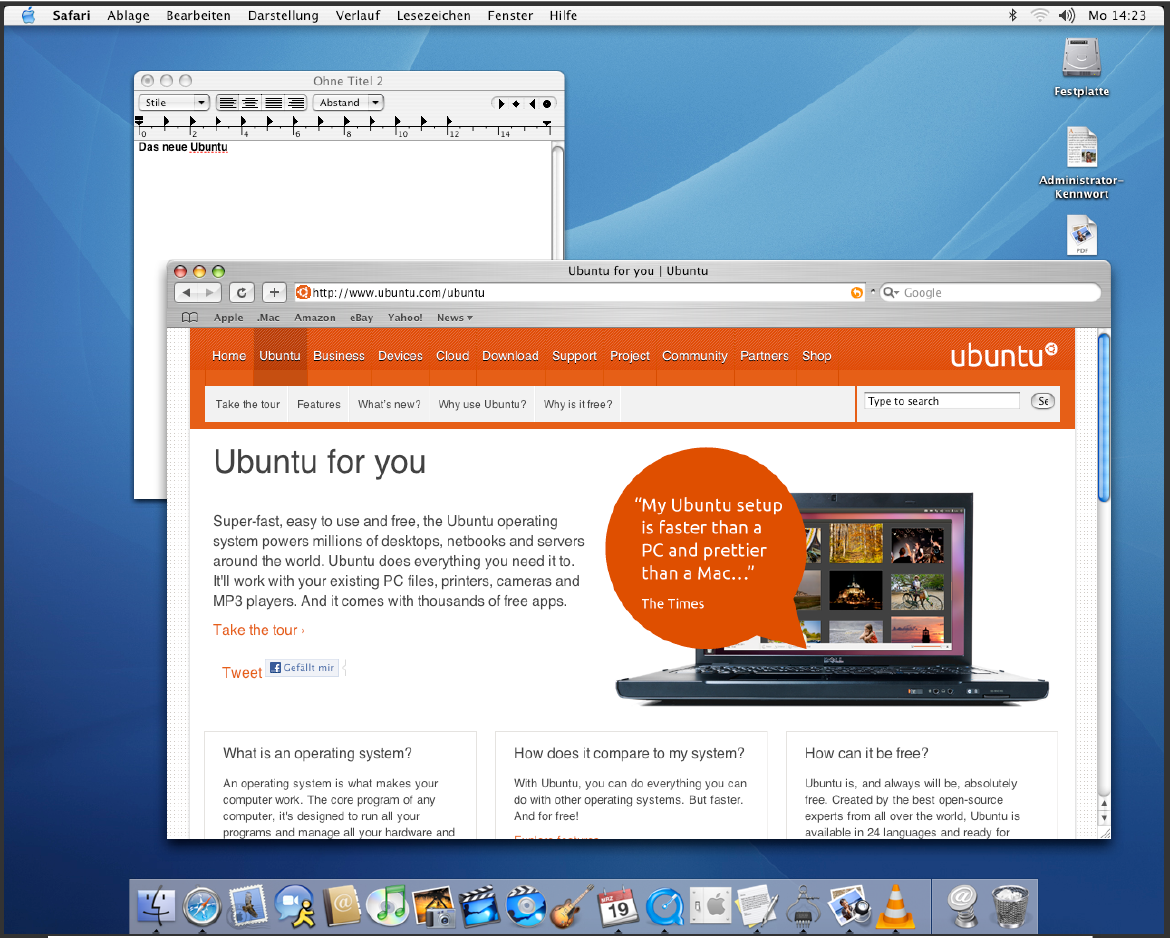
Task: Open iChat from the Dock
Action: [x=295, y=906]
